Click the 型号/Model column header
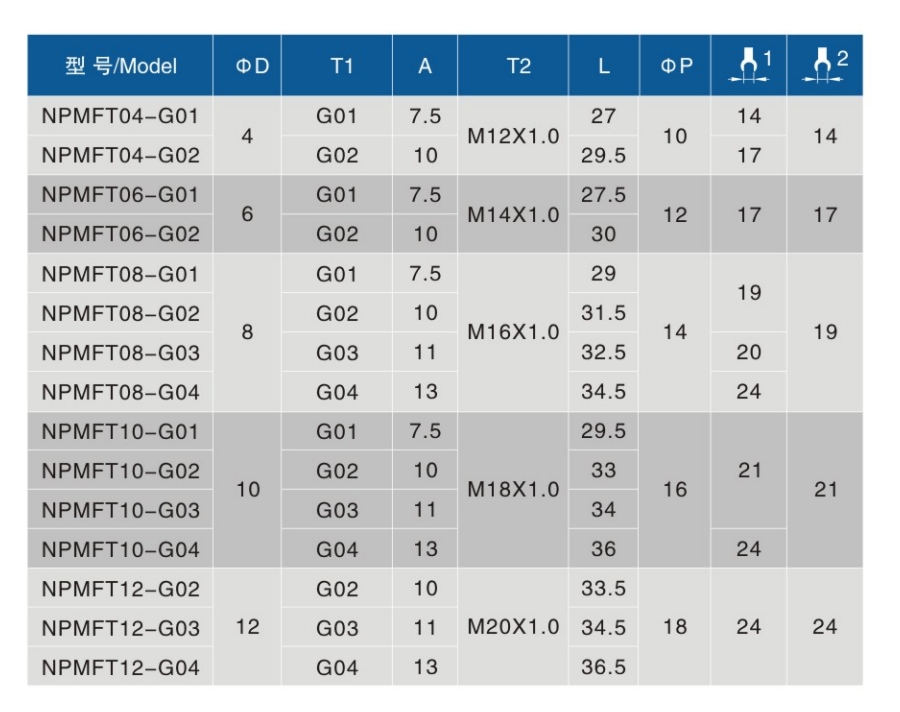Viewport: 900px width, 712px height. [x=120, y=66]
